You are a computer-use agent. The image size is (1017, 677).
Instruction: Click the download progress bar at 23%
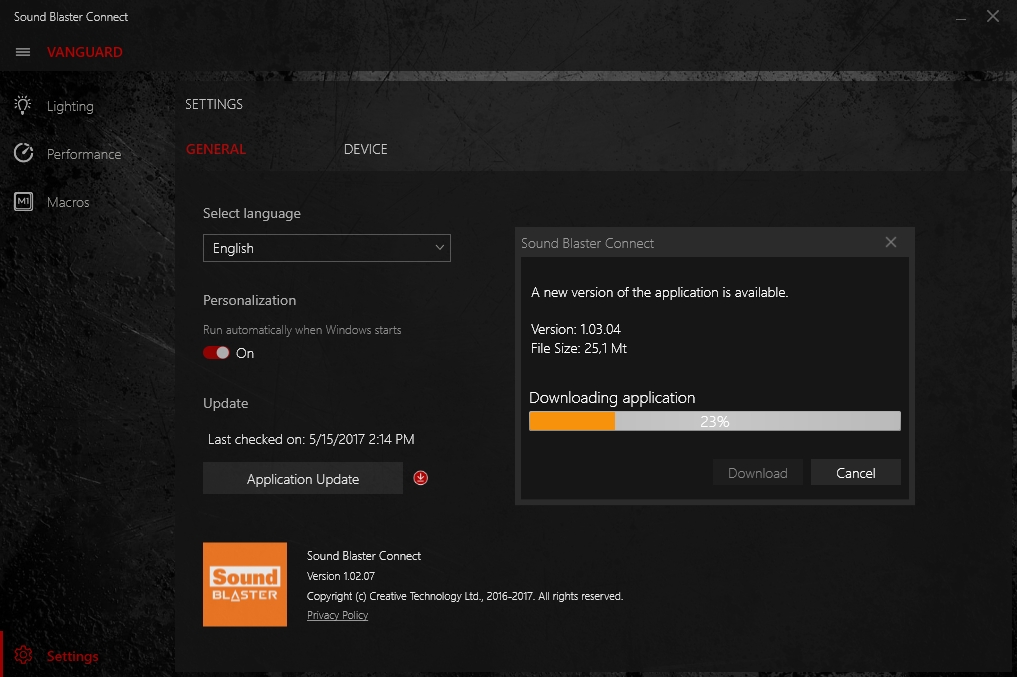[x=715, y=421]
